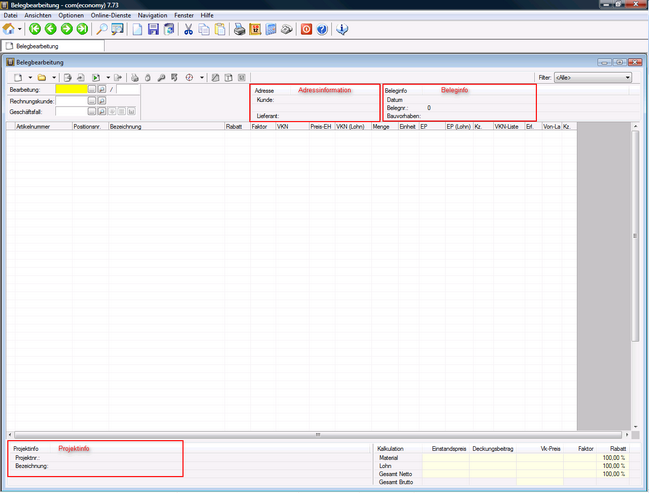This screenshot has width=649, height=493.
Task: Click the printer icon in main toolbar
Action: tap(239, 29)
